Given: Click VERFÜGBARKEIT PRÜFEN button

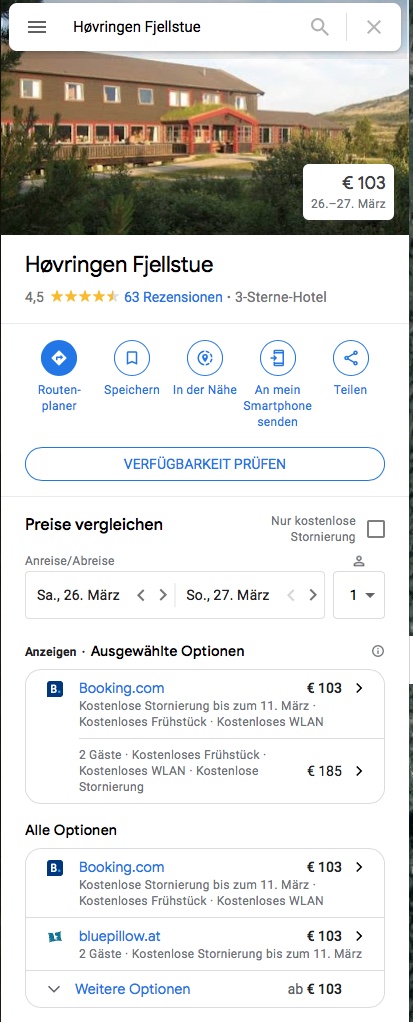Looking at the screenshot, I should pyautogui.click(x=205, y=464).
